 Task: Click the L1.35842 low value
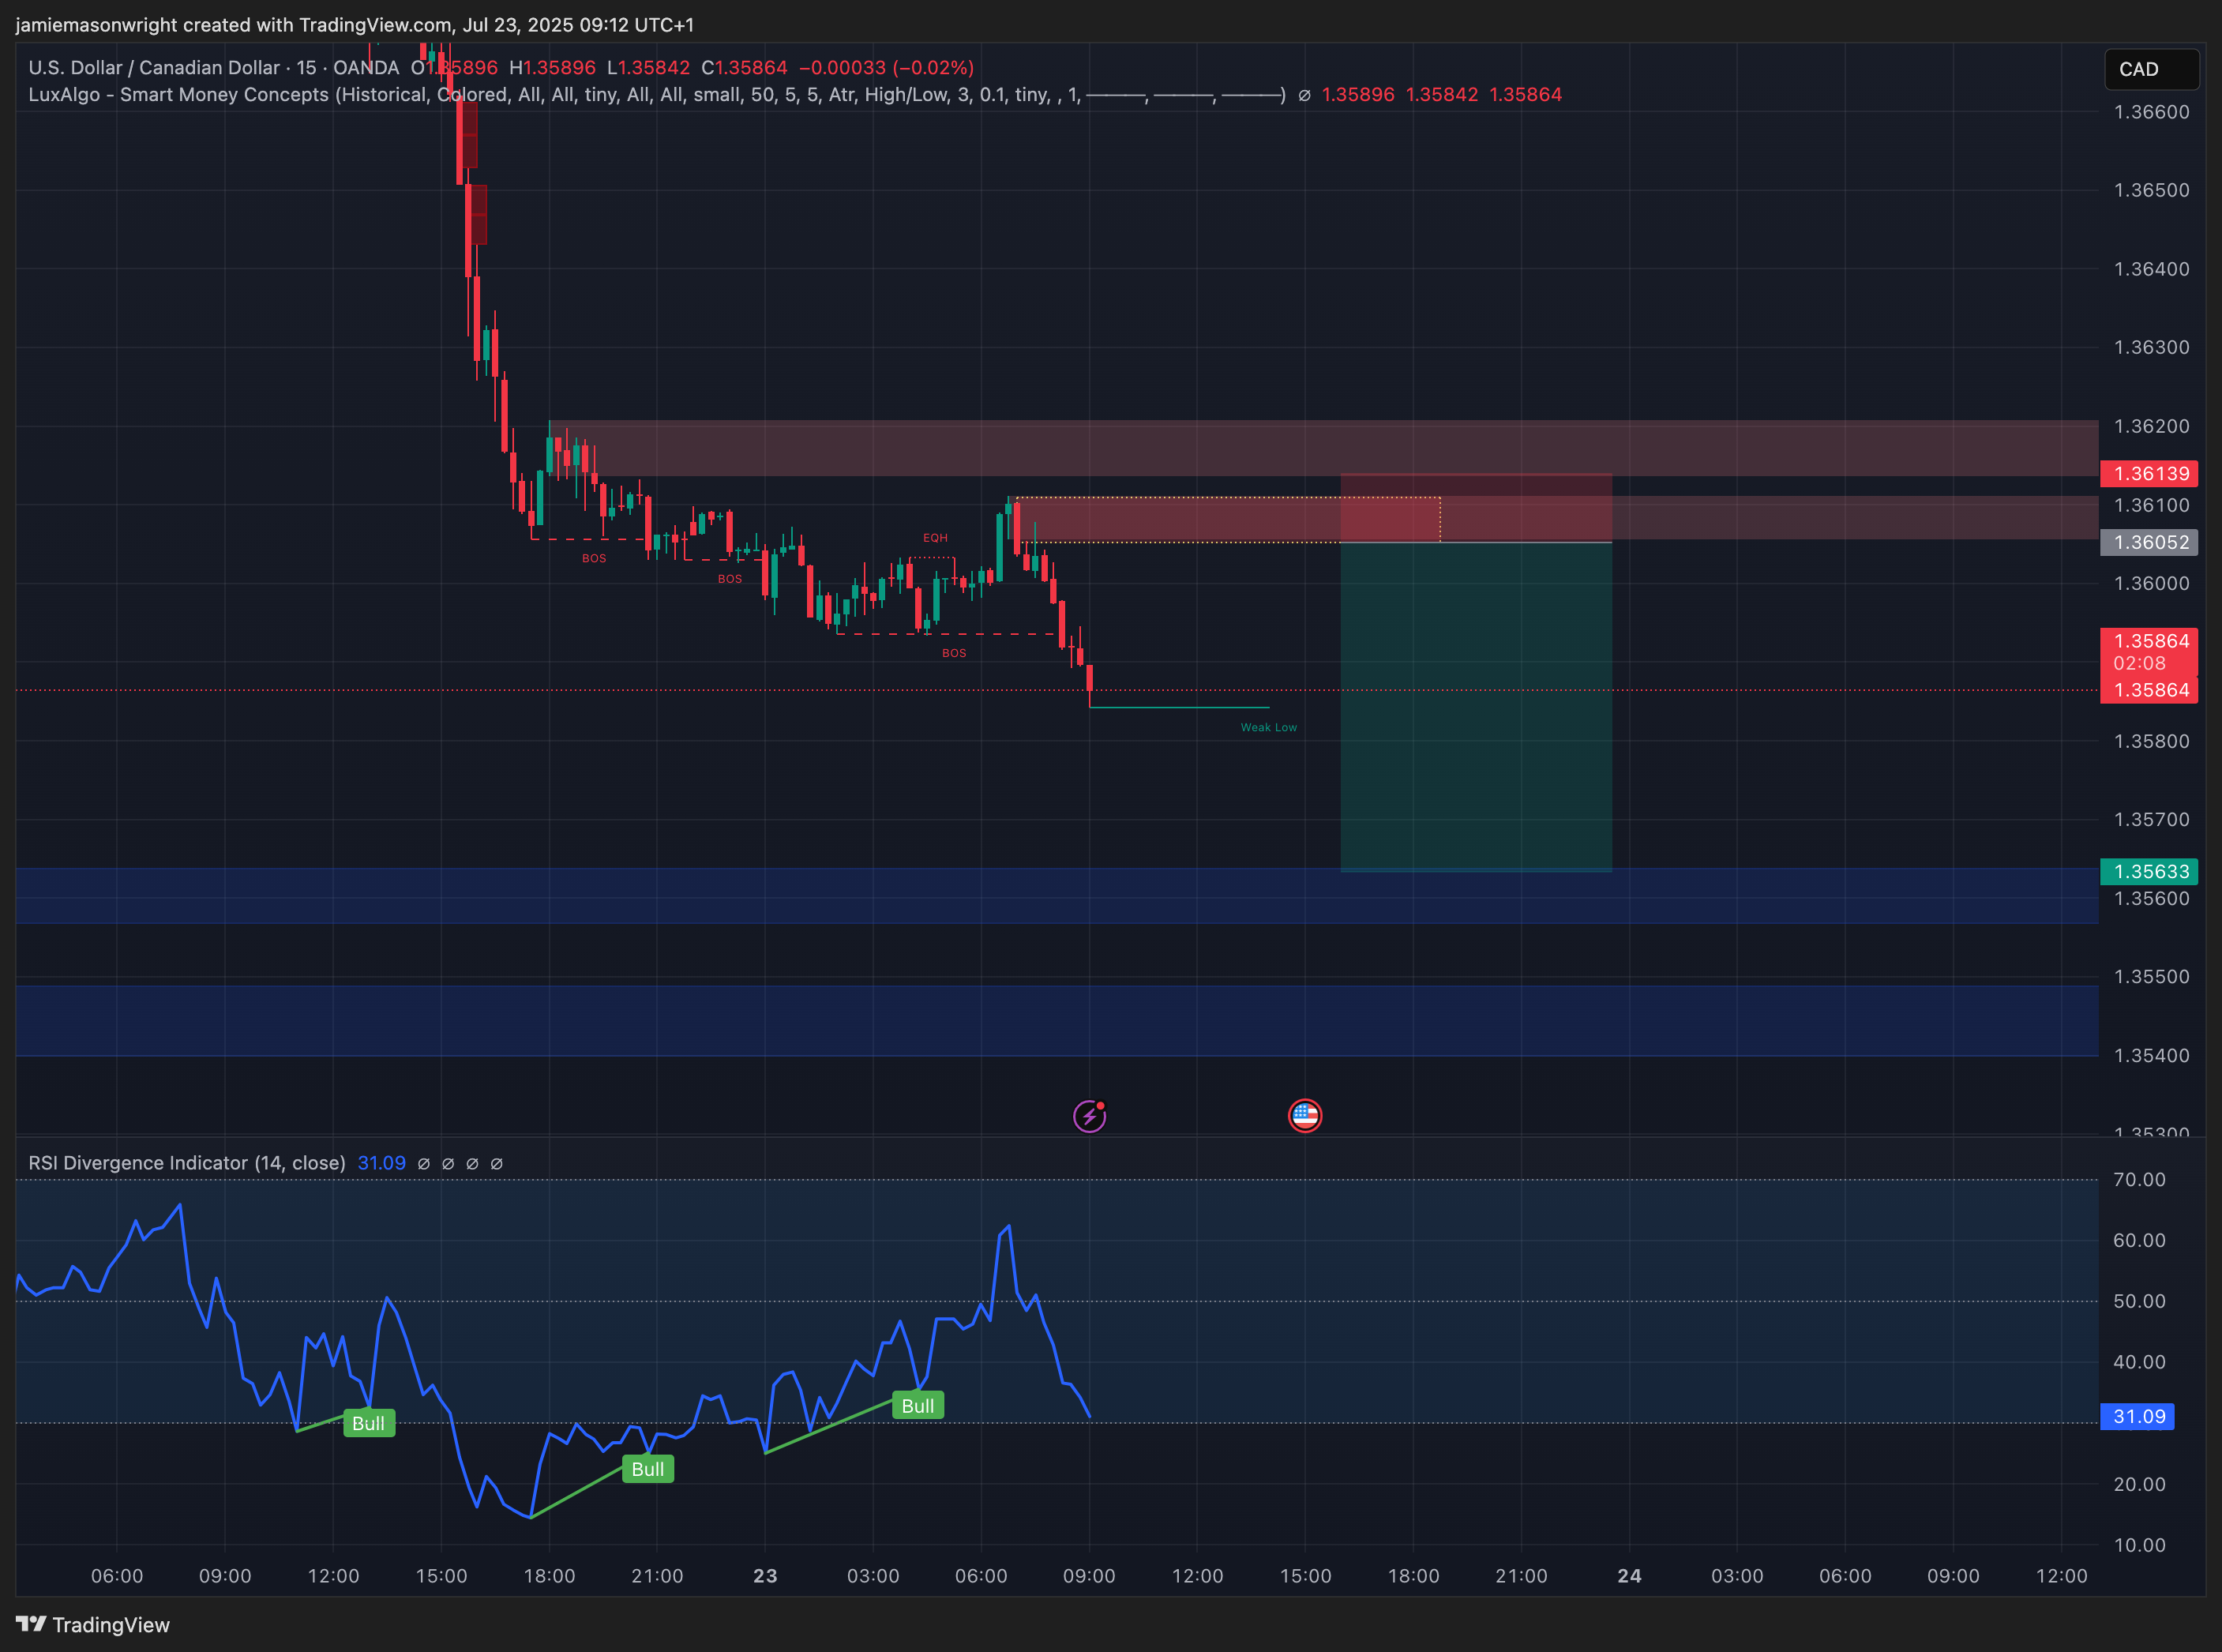(648, 67)
